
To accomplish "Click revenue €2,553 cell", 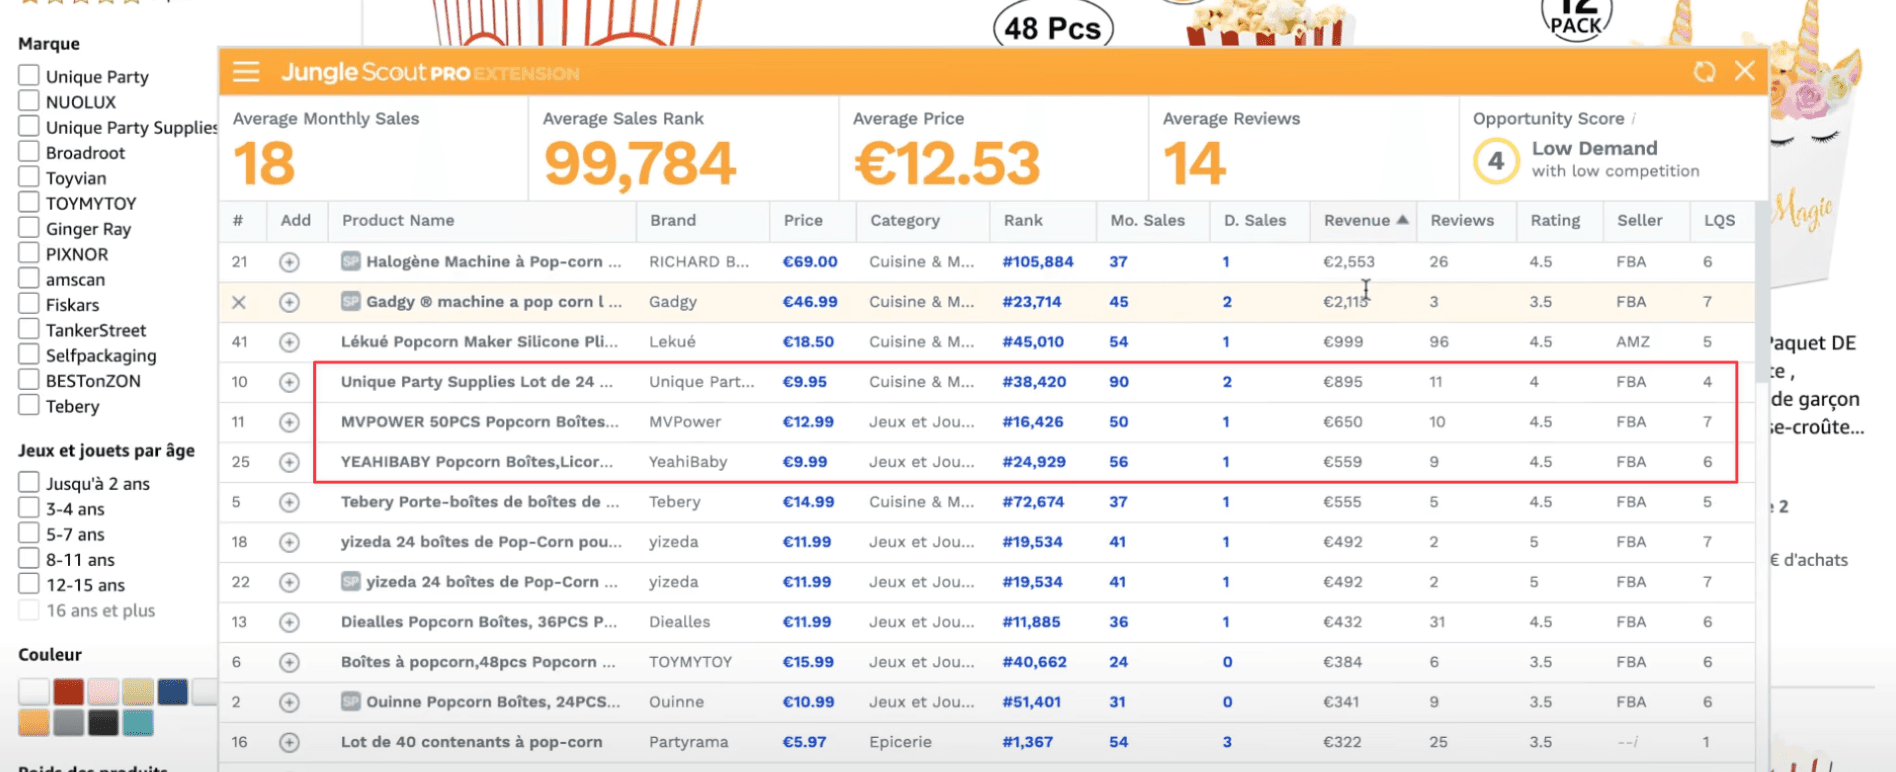I will [x=1349, y=262].
